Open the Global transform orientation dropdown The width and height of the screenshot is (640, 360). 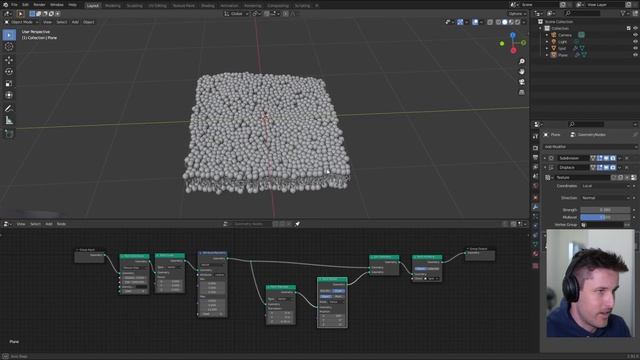click(236, 13)
